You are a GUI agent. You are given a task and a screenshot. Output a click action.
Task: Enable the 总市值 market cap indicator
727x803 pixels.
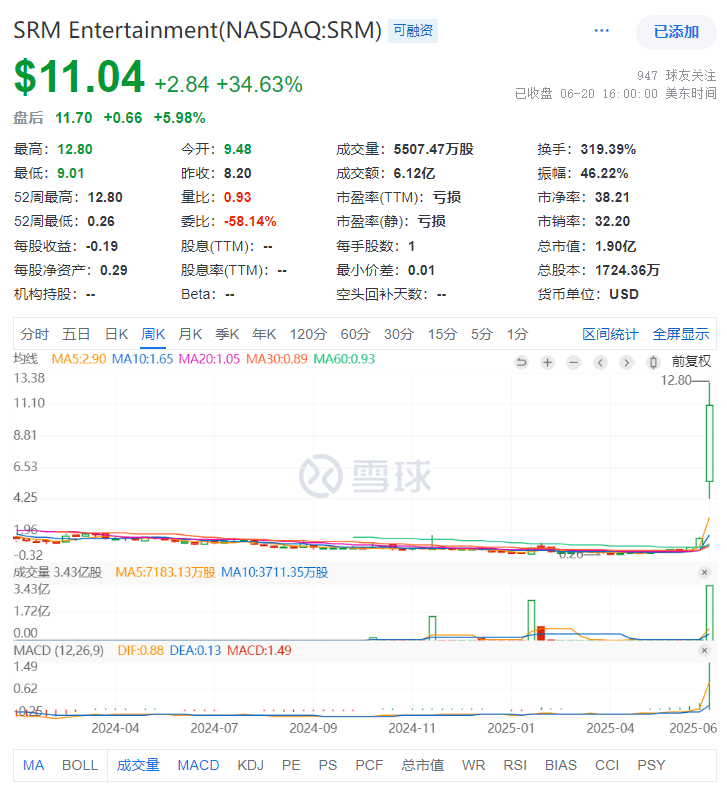coord(422,765)
